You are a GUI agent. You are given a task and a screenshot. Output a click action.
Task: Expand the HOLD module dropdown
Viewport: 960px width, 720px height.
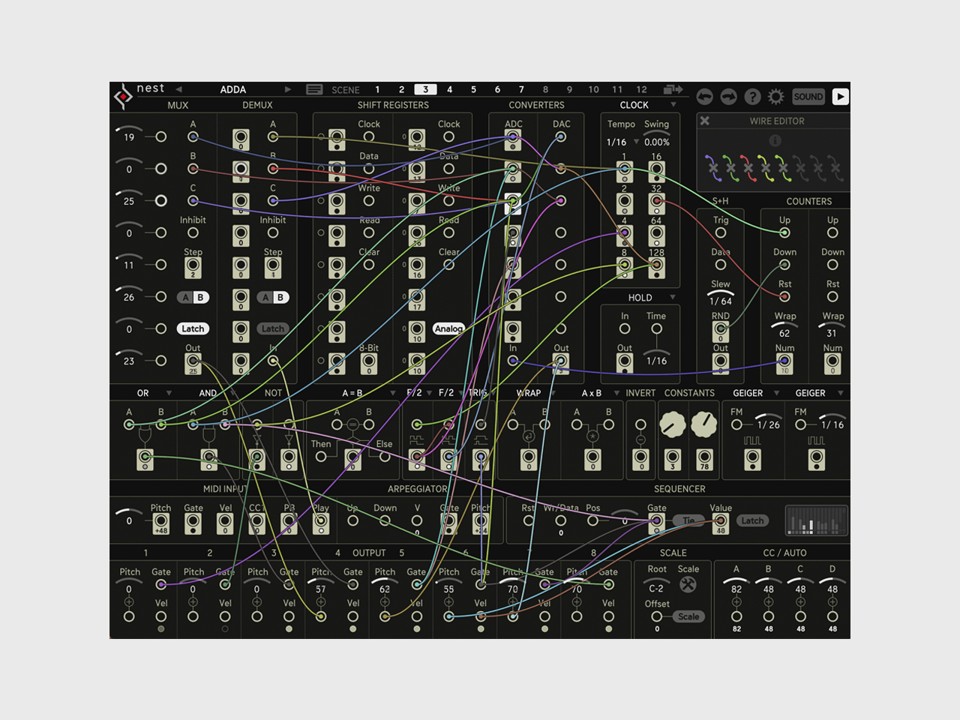[673, 298]
